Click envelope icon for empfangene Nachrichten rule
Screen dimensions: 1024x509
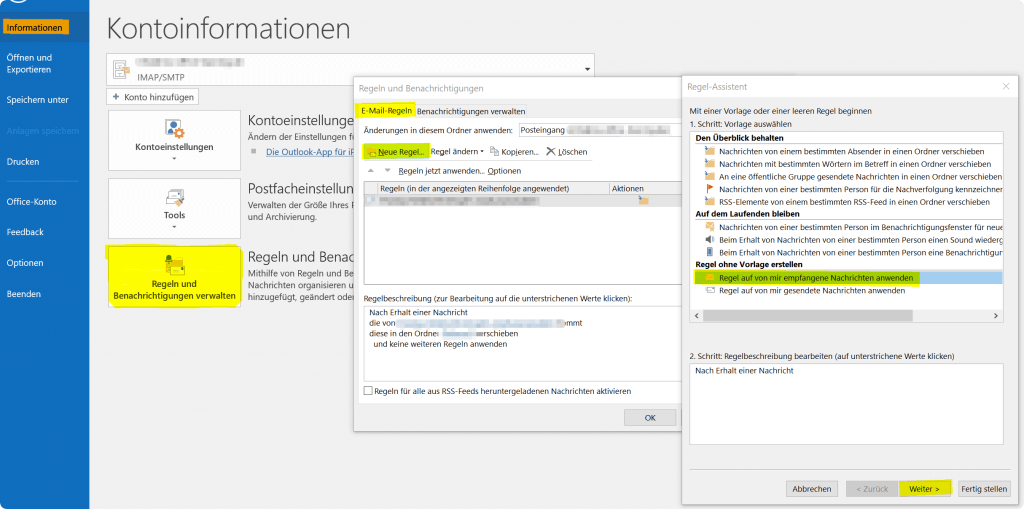710,278
